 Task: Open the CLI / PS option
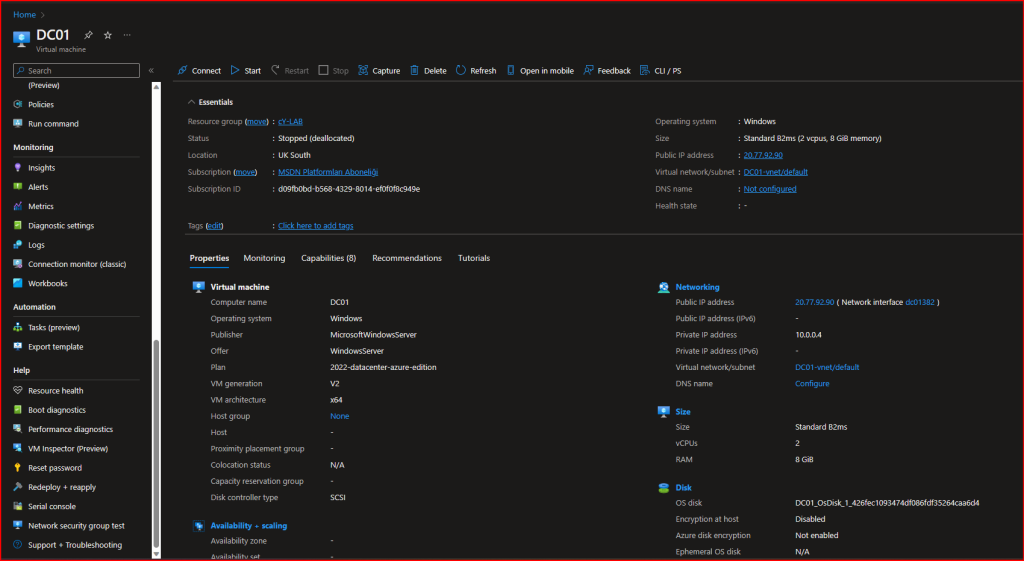click(660, 71)
